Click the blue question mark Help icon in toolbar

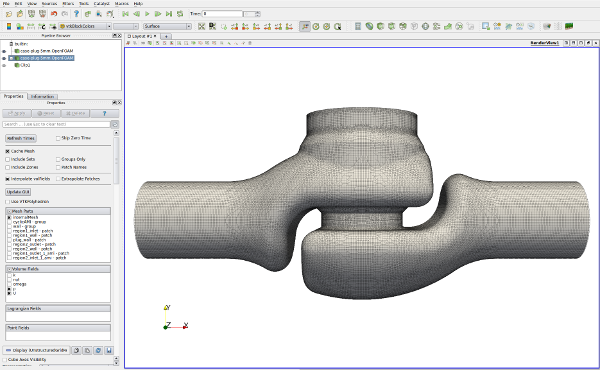pos(76,14)
